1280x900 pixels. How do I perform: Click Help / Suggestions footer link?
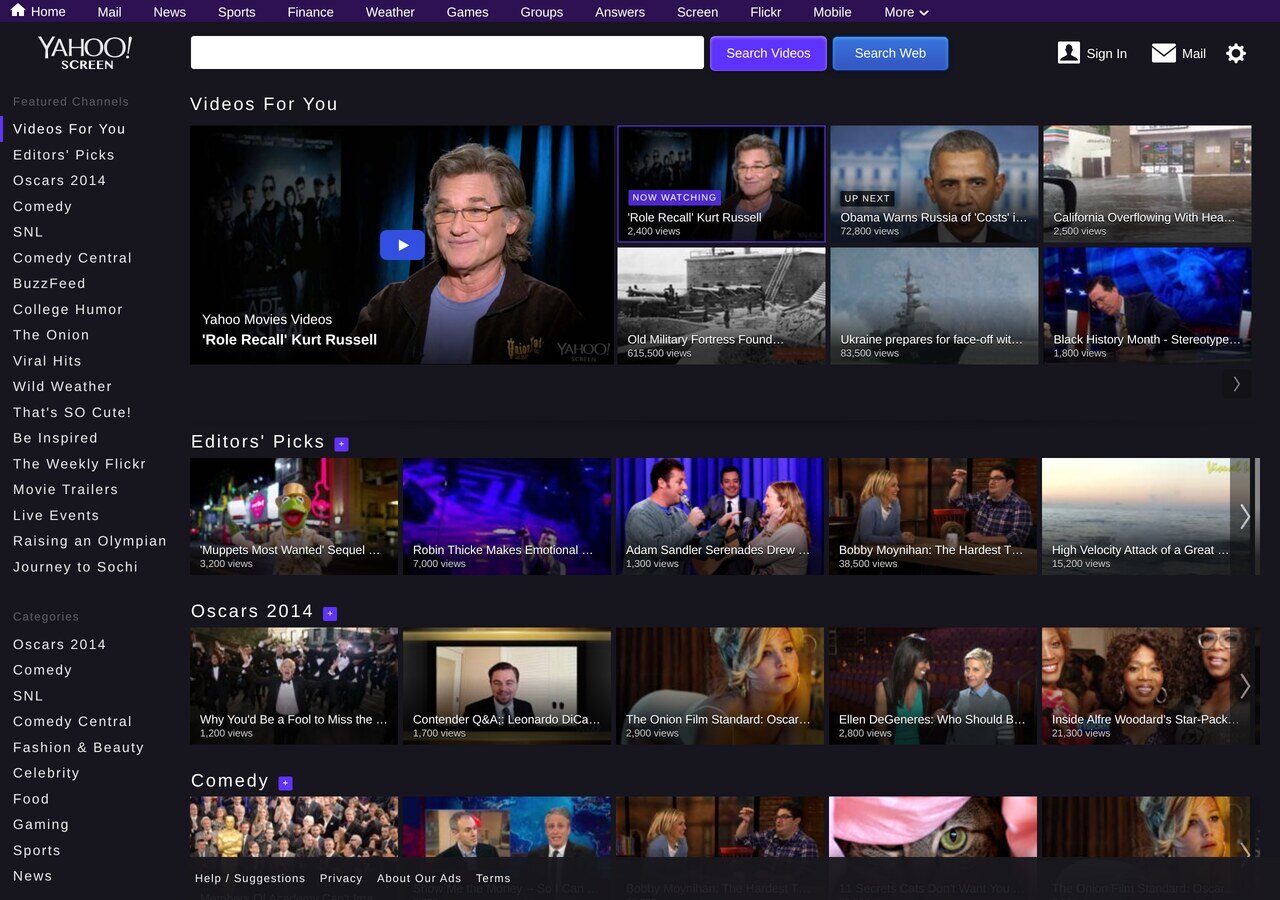click(x=250, y=878)
